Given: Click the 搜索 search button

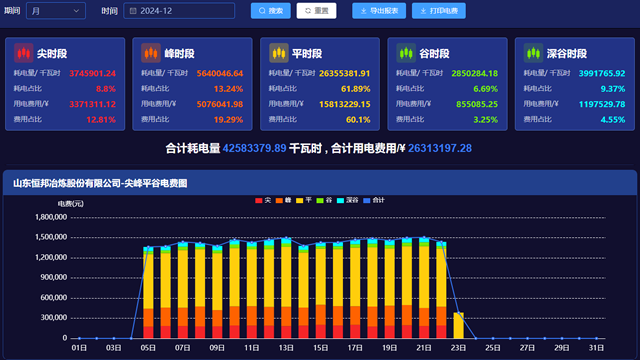Looking at the screenshot, I should point(271,11).
